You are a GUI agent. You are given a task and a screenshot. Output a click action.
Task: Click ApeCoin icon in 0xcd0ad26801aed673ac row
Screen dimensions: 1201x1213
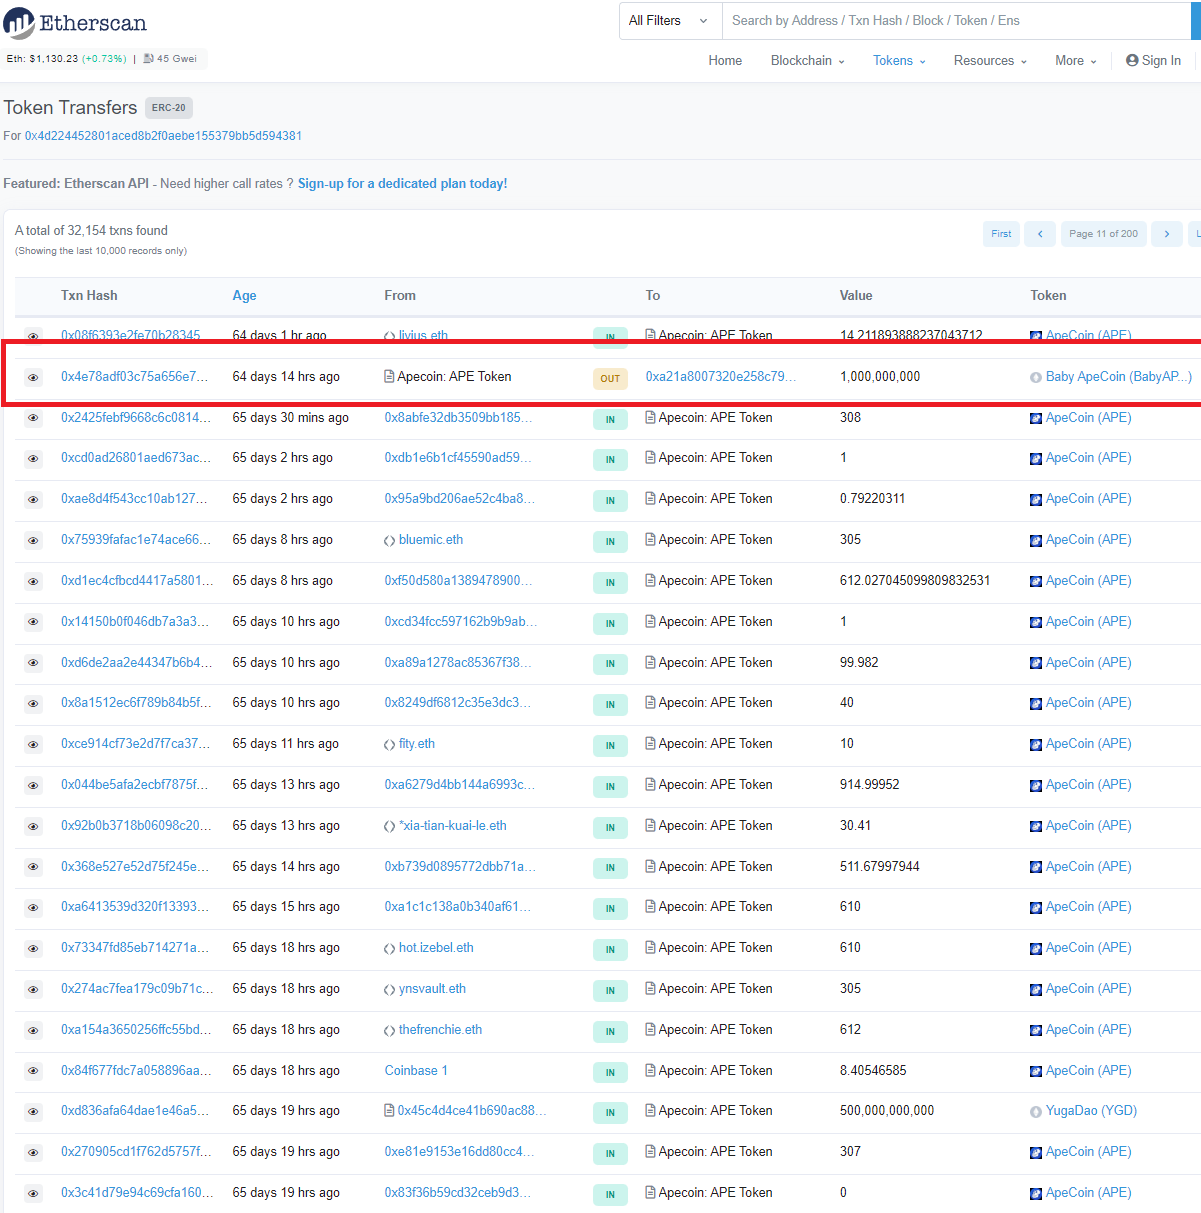pyautogui.click(x=1036, y=459)
